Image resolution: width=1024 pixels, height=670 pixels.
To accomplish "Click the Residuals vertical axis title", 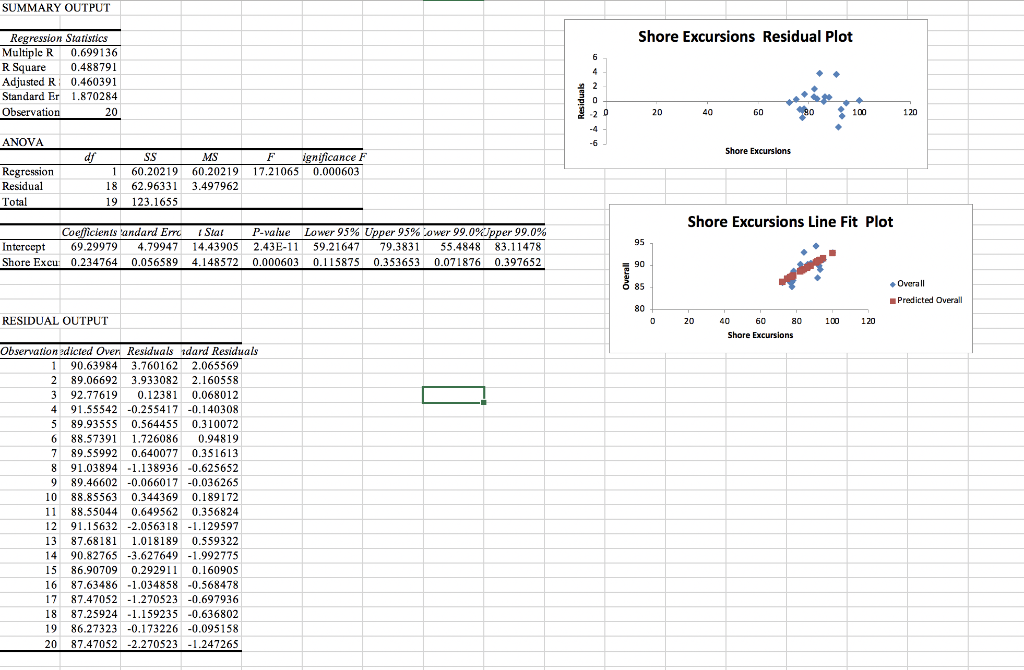I will [x=581, y=101].
